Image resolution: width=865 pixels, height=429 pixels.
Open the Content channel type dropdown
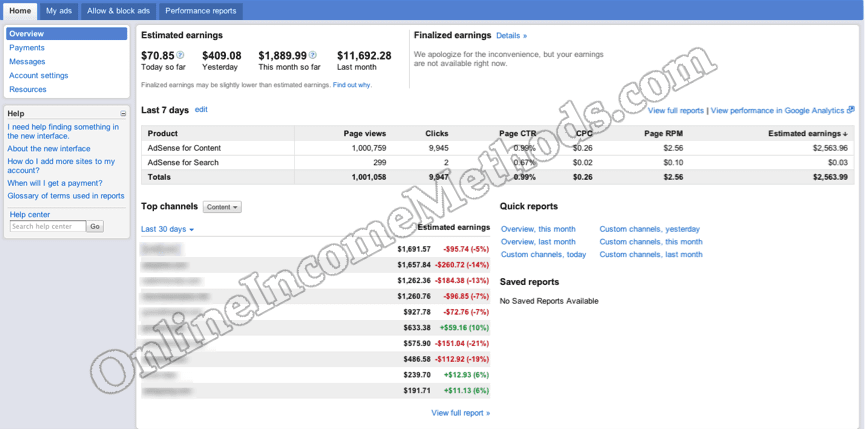coord(222,207)
